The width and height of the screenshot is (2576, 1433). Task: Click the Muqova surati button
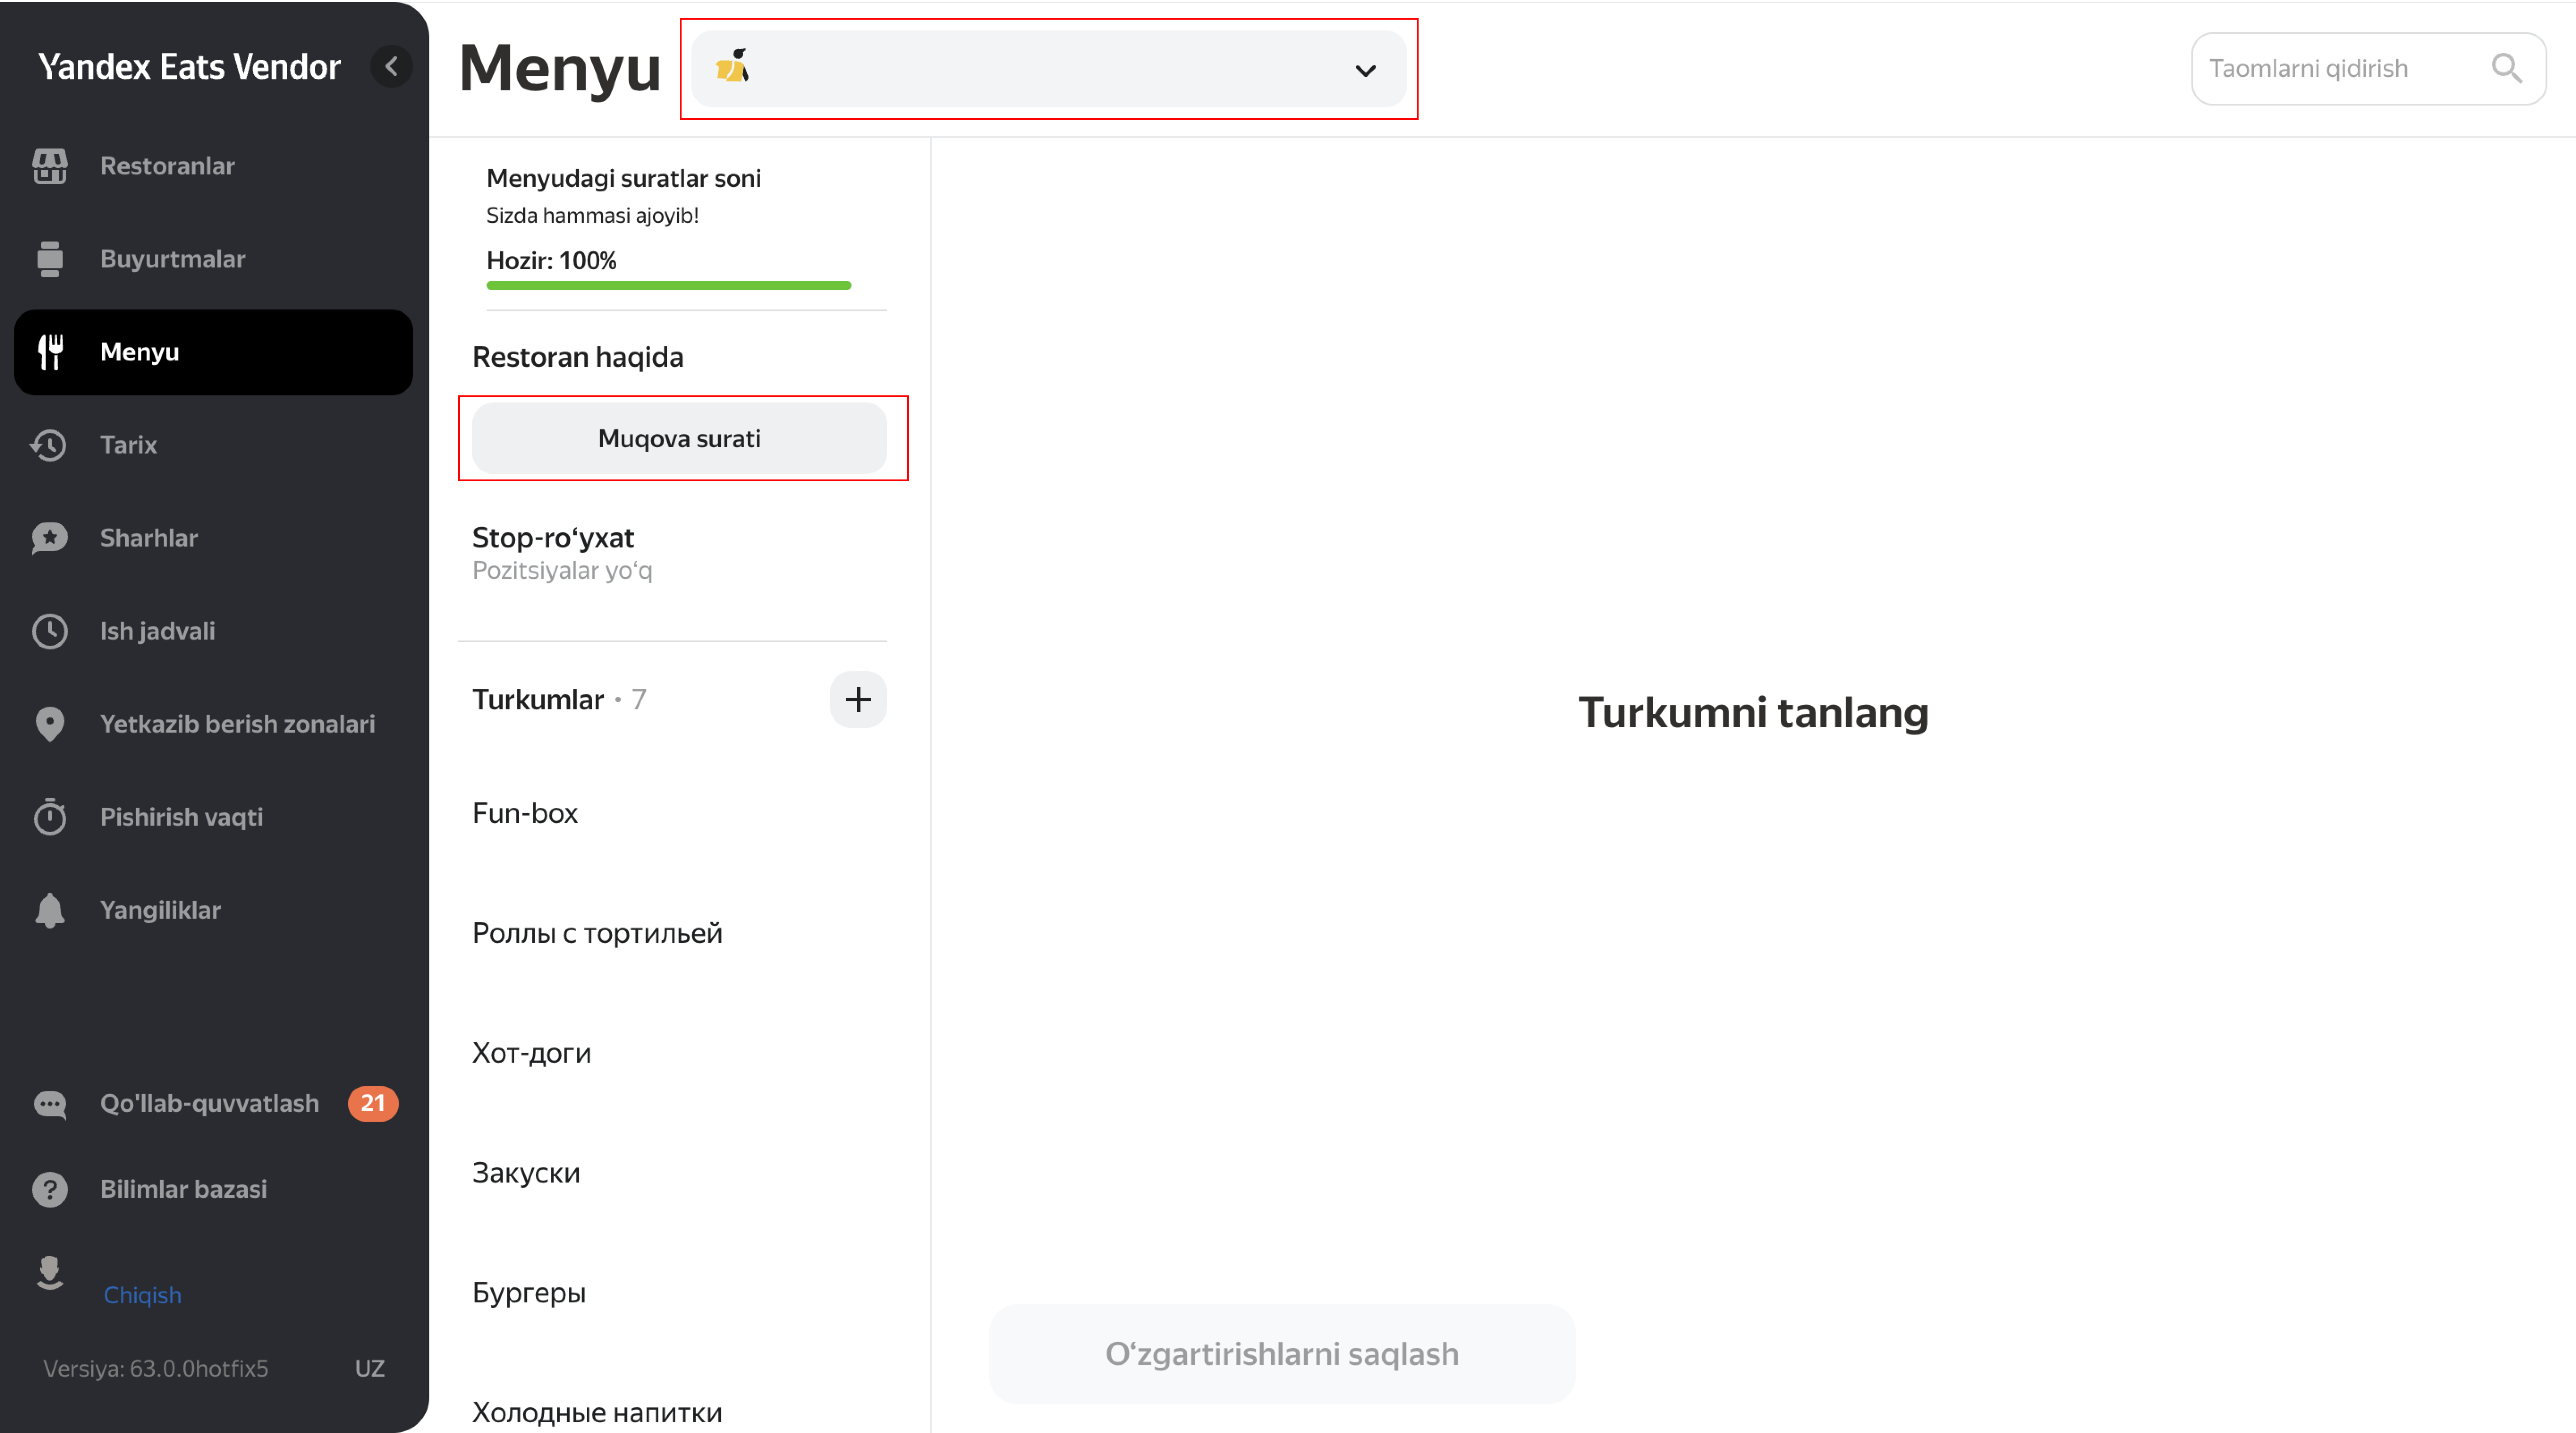pos(679,438)
